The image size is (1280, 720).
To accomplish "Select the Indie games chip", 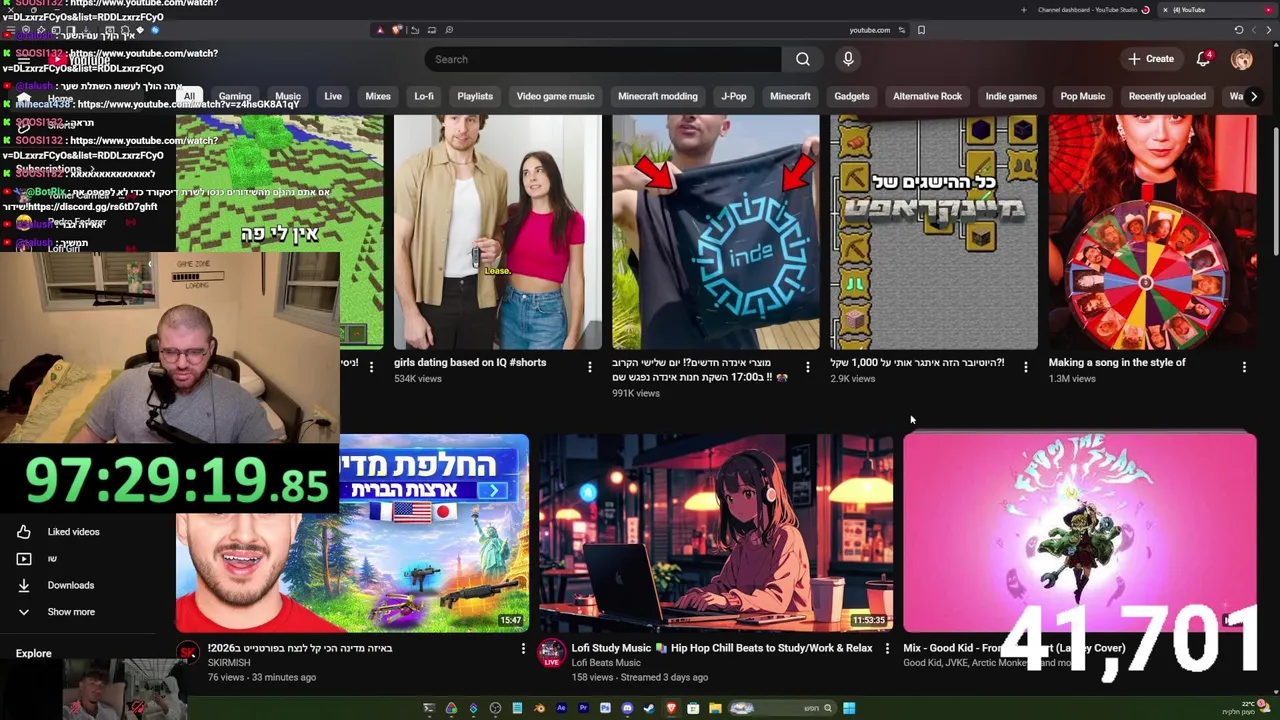I will click(x=1011, y=96).
